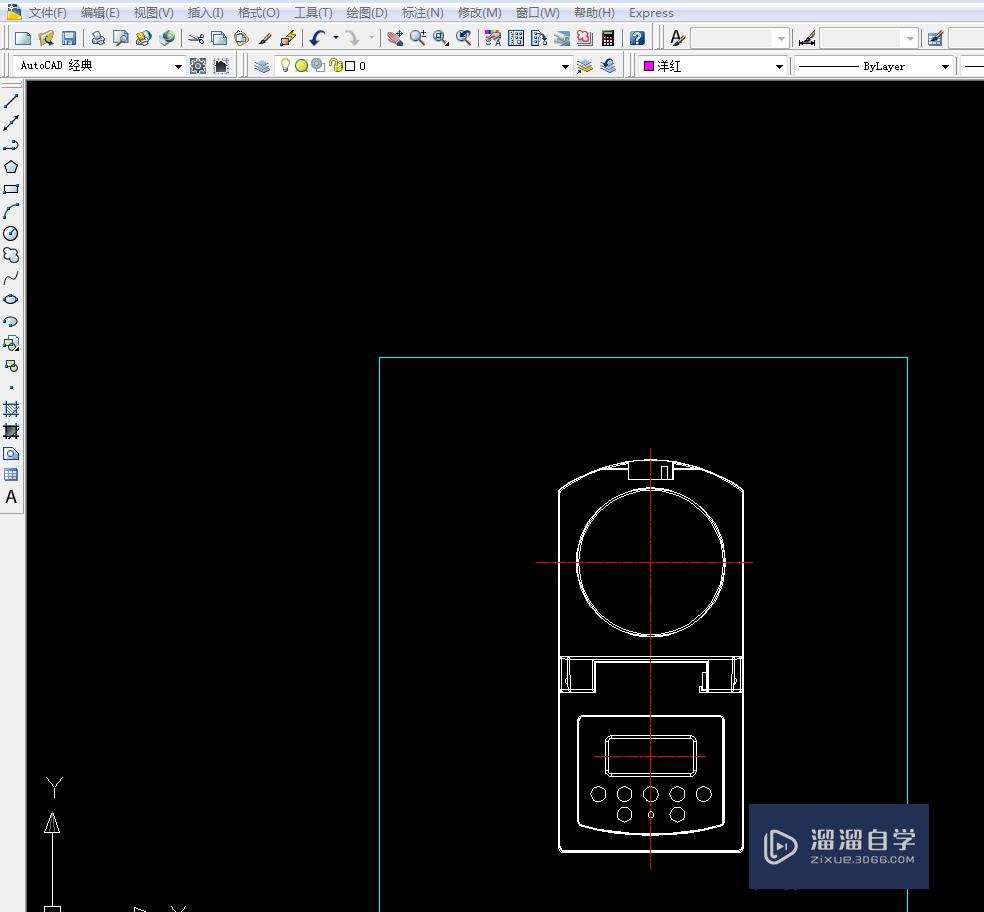Viewport: 984px width, 912px height.
Task: Open the 绘图(D) menu
Action: coord(365,13)
